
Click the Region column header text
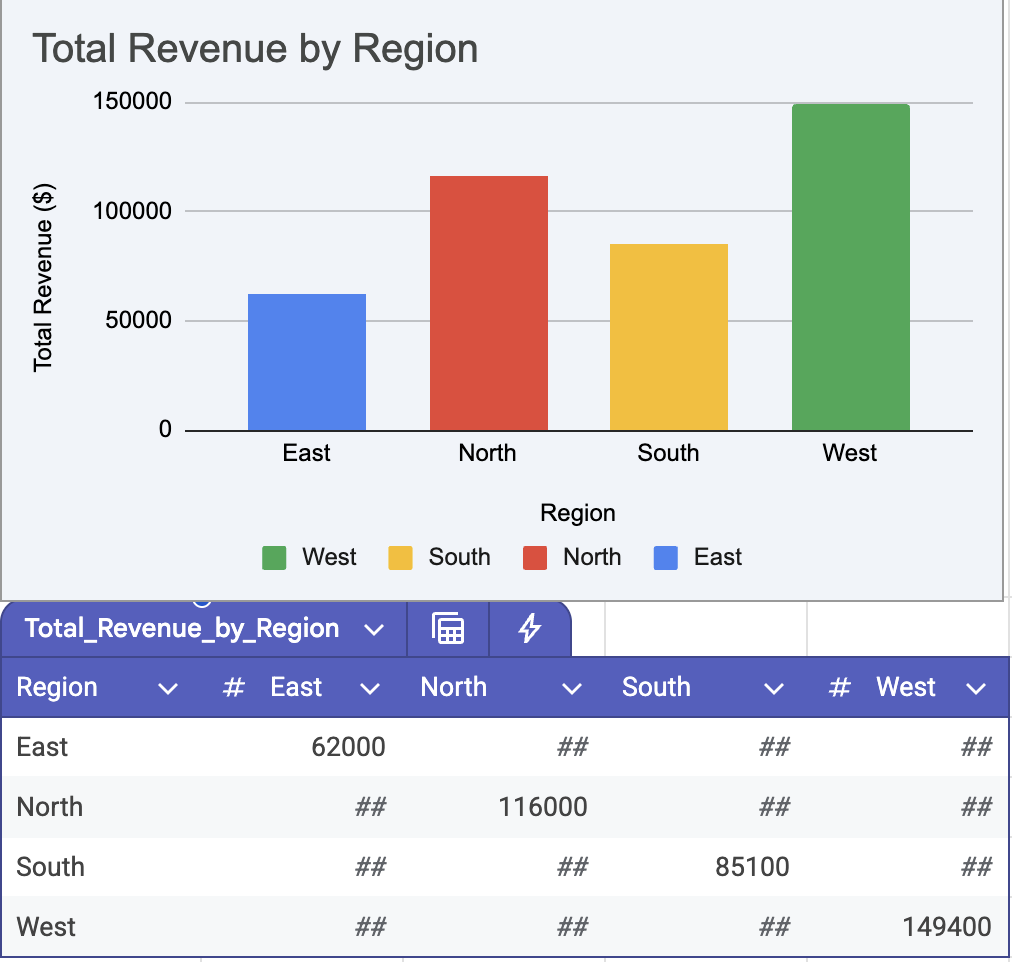coord(57,688)
